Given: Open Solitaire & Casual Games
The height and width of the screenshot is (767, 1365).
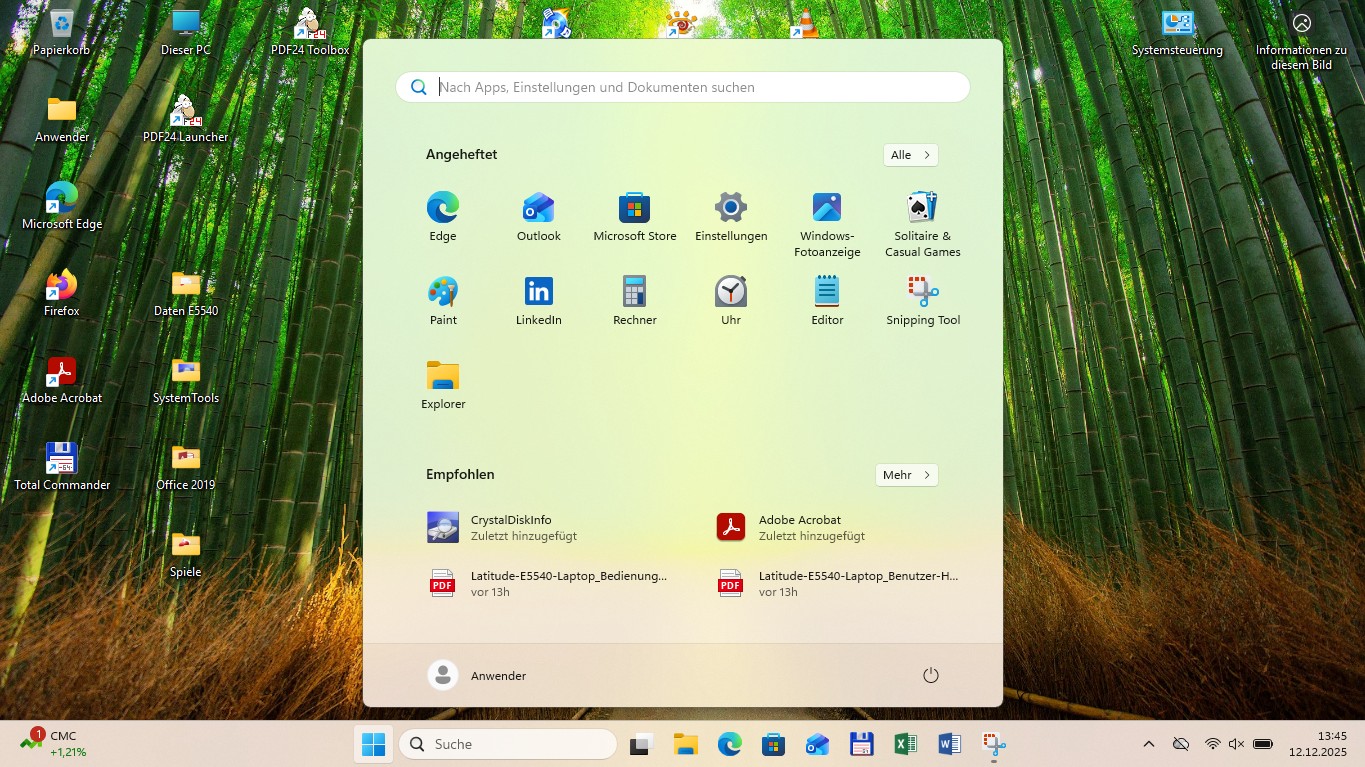Looking at the screenshot, I should pos(922,224).
